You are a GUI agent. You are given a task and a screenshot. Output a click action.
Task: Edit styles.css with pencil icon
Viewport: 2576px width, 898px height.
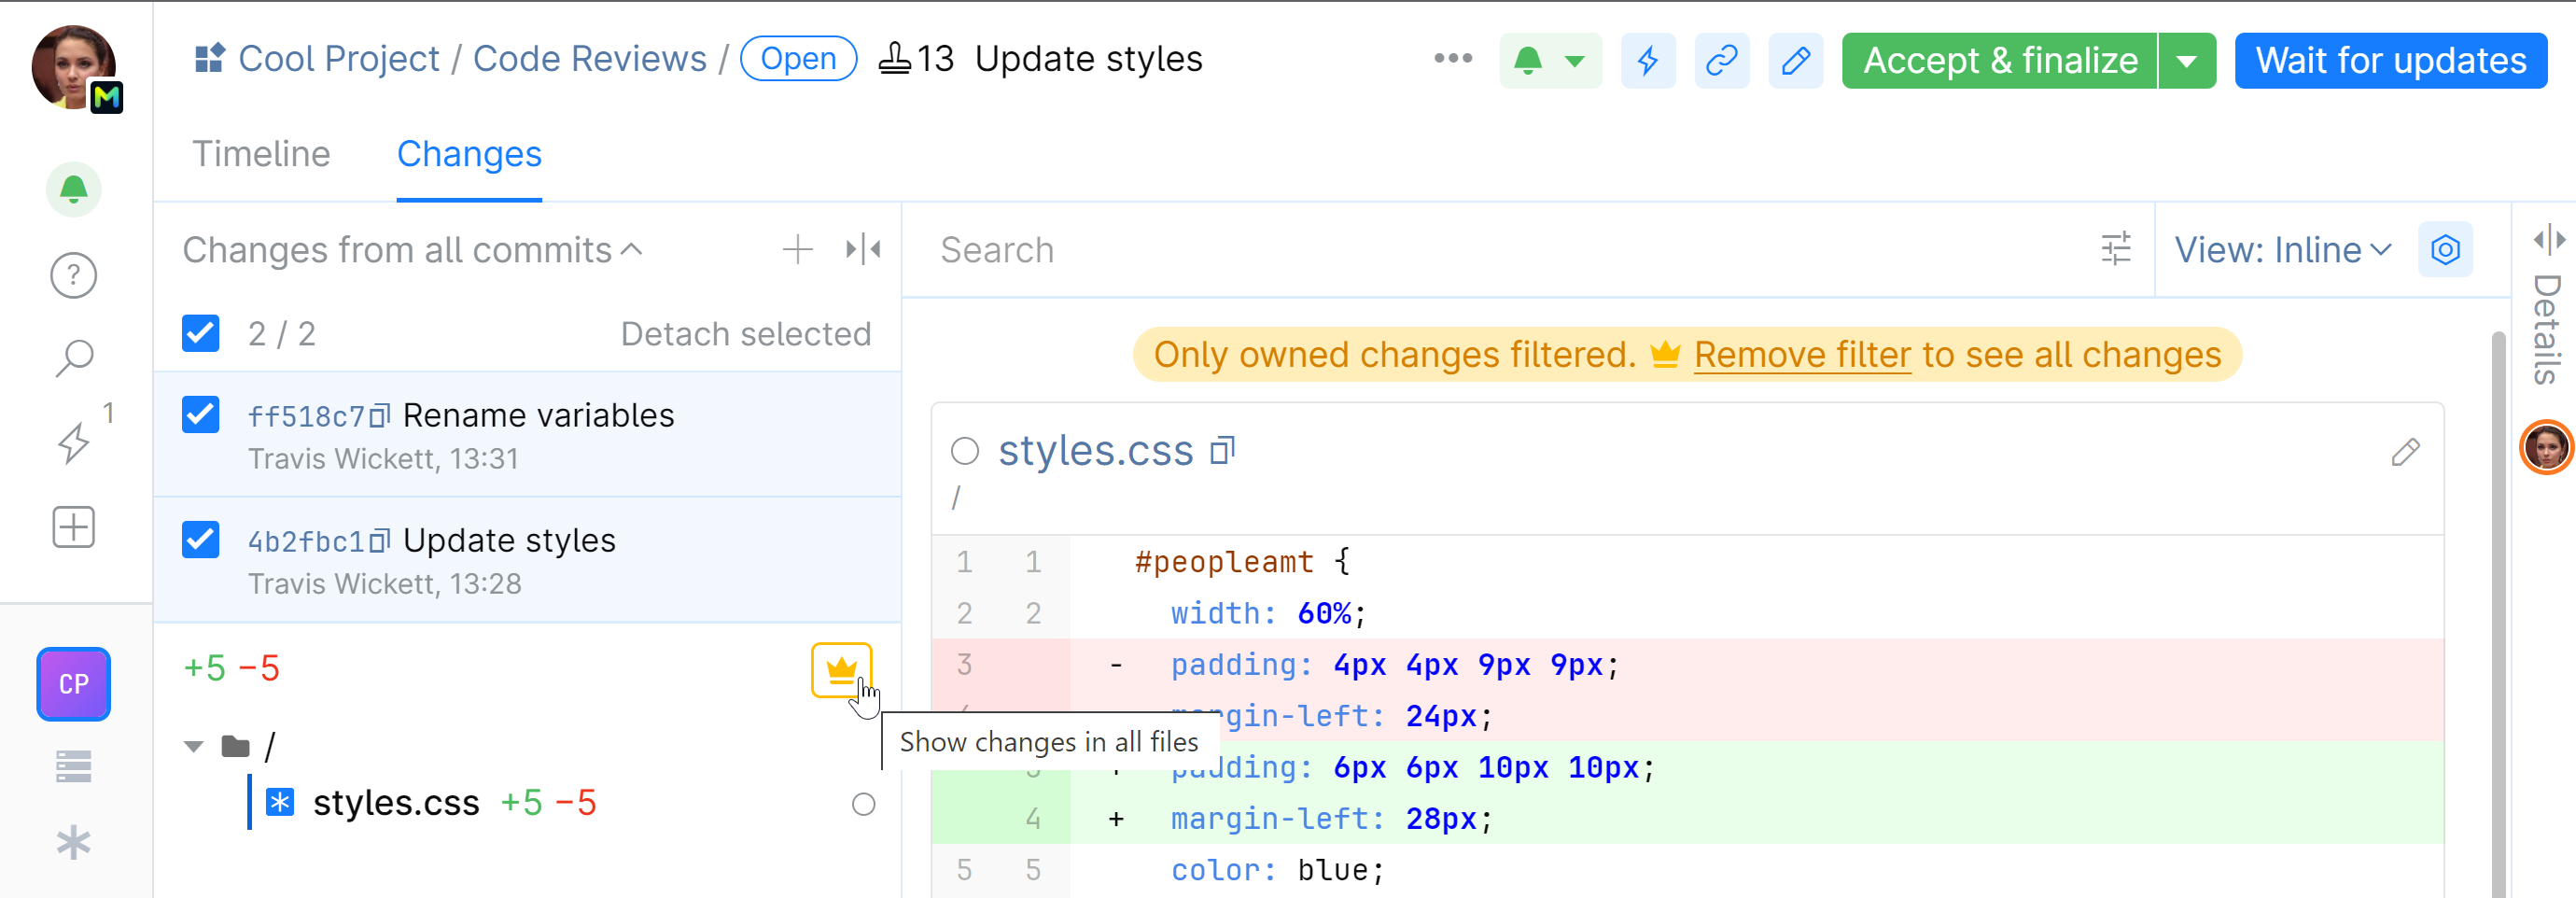[2405, 452]
